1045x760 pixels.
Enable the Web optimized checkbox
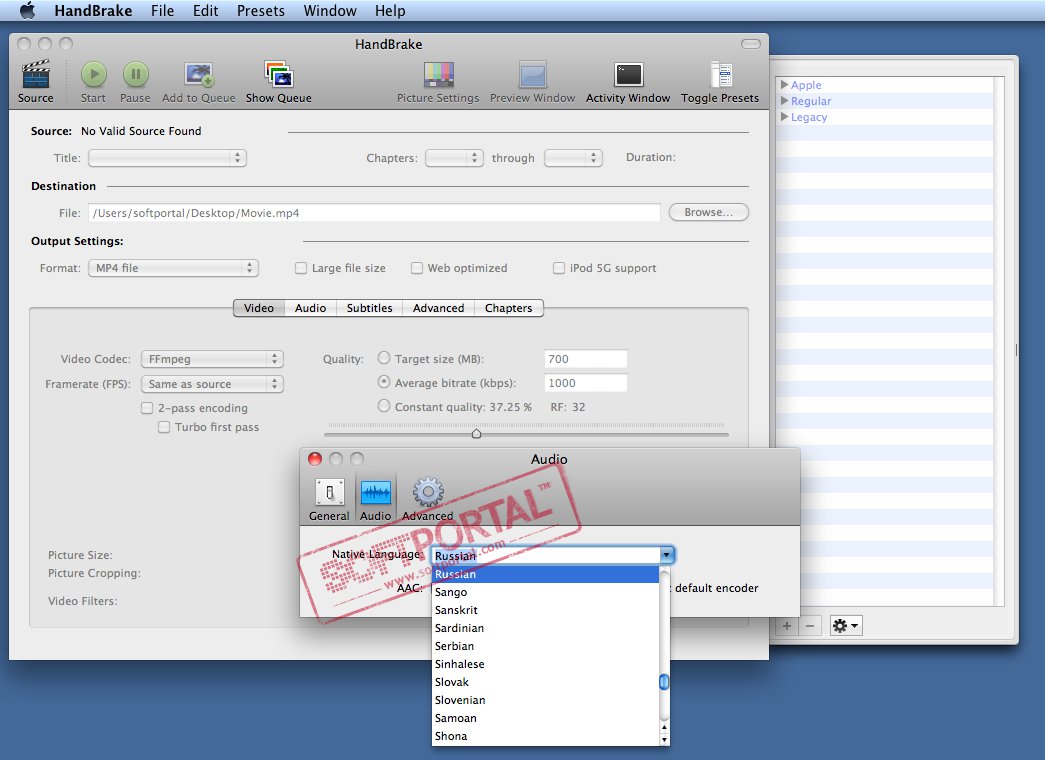[x=417, y=268]
